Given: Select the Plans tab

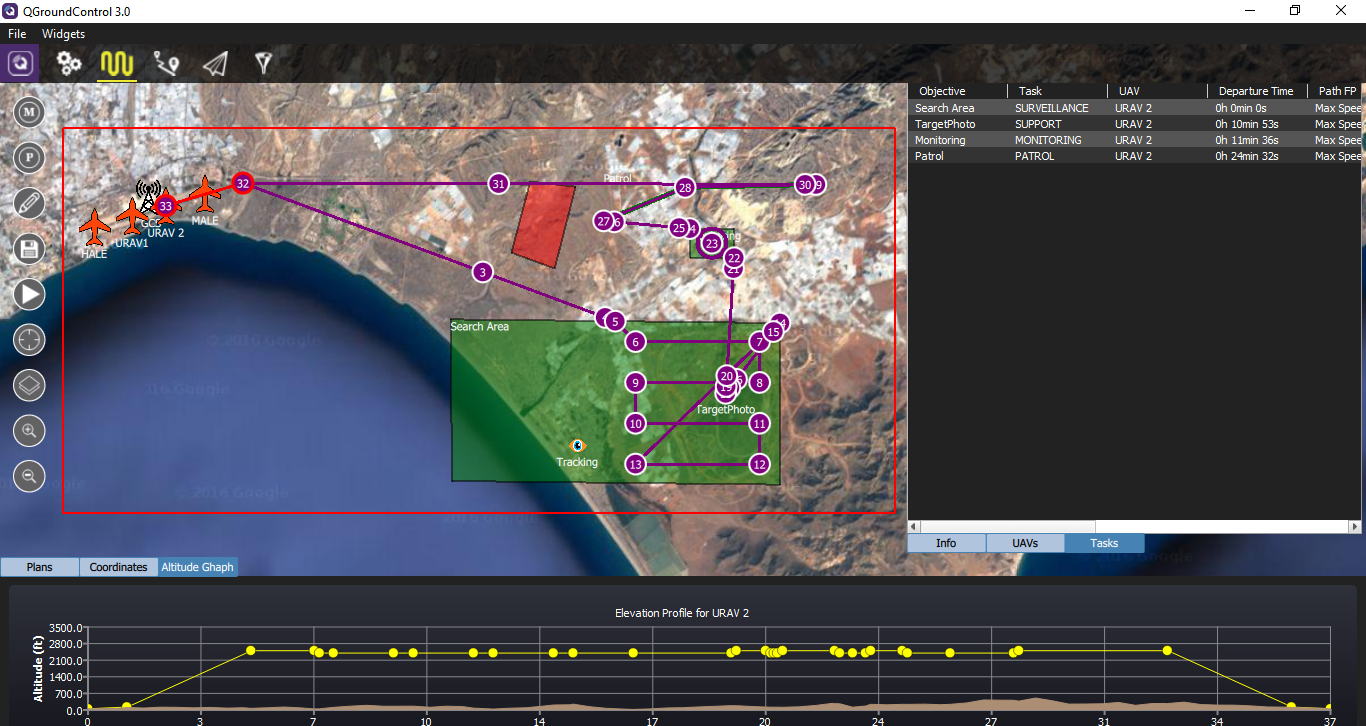Looking at the screenshot, I should [x=40, y=567].
